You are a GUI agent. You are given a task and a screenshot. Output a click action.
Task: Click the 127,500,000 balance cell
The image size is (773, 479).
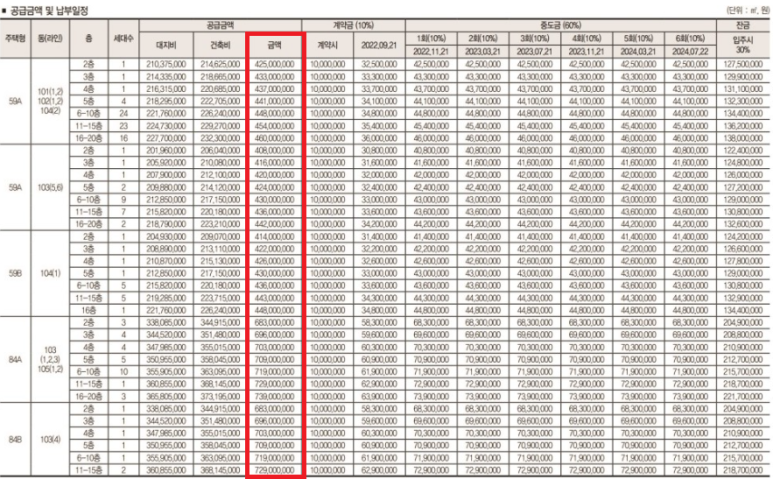(x=743, y=64)
